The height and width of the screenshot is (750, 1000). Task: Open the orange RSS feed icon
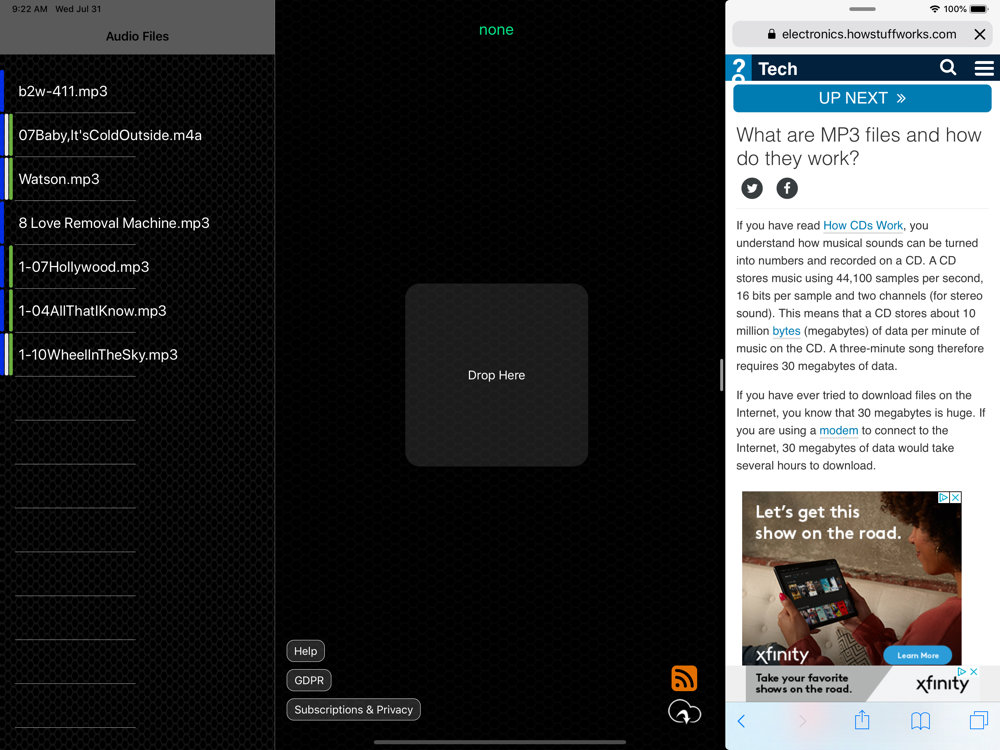[684, 678]
